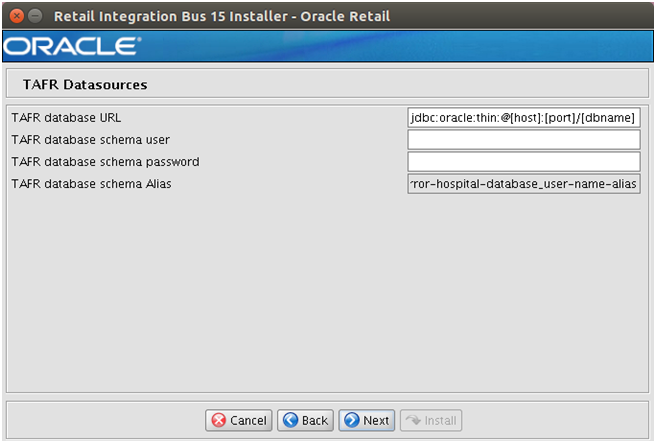Close the installer window with red button
The width and height of the screenshot is (656, 443).
pos(17,16)
